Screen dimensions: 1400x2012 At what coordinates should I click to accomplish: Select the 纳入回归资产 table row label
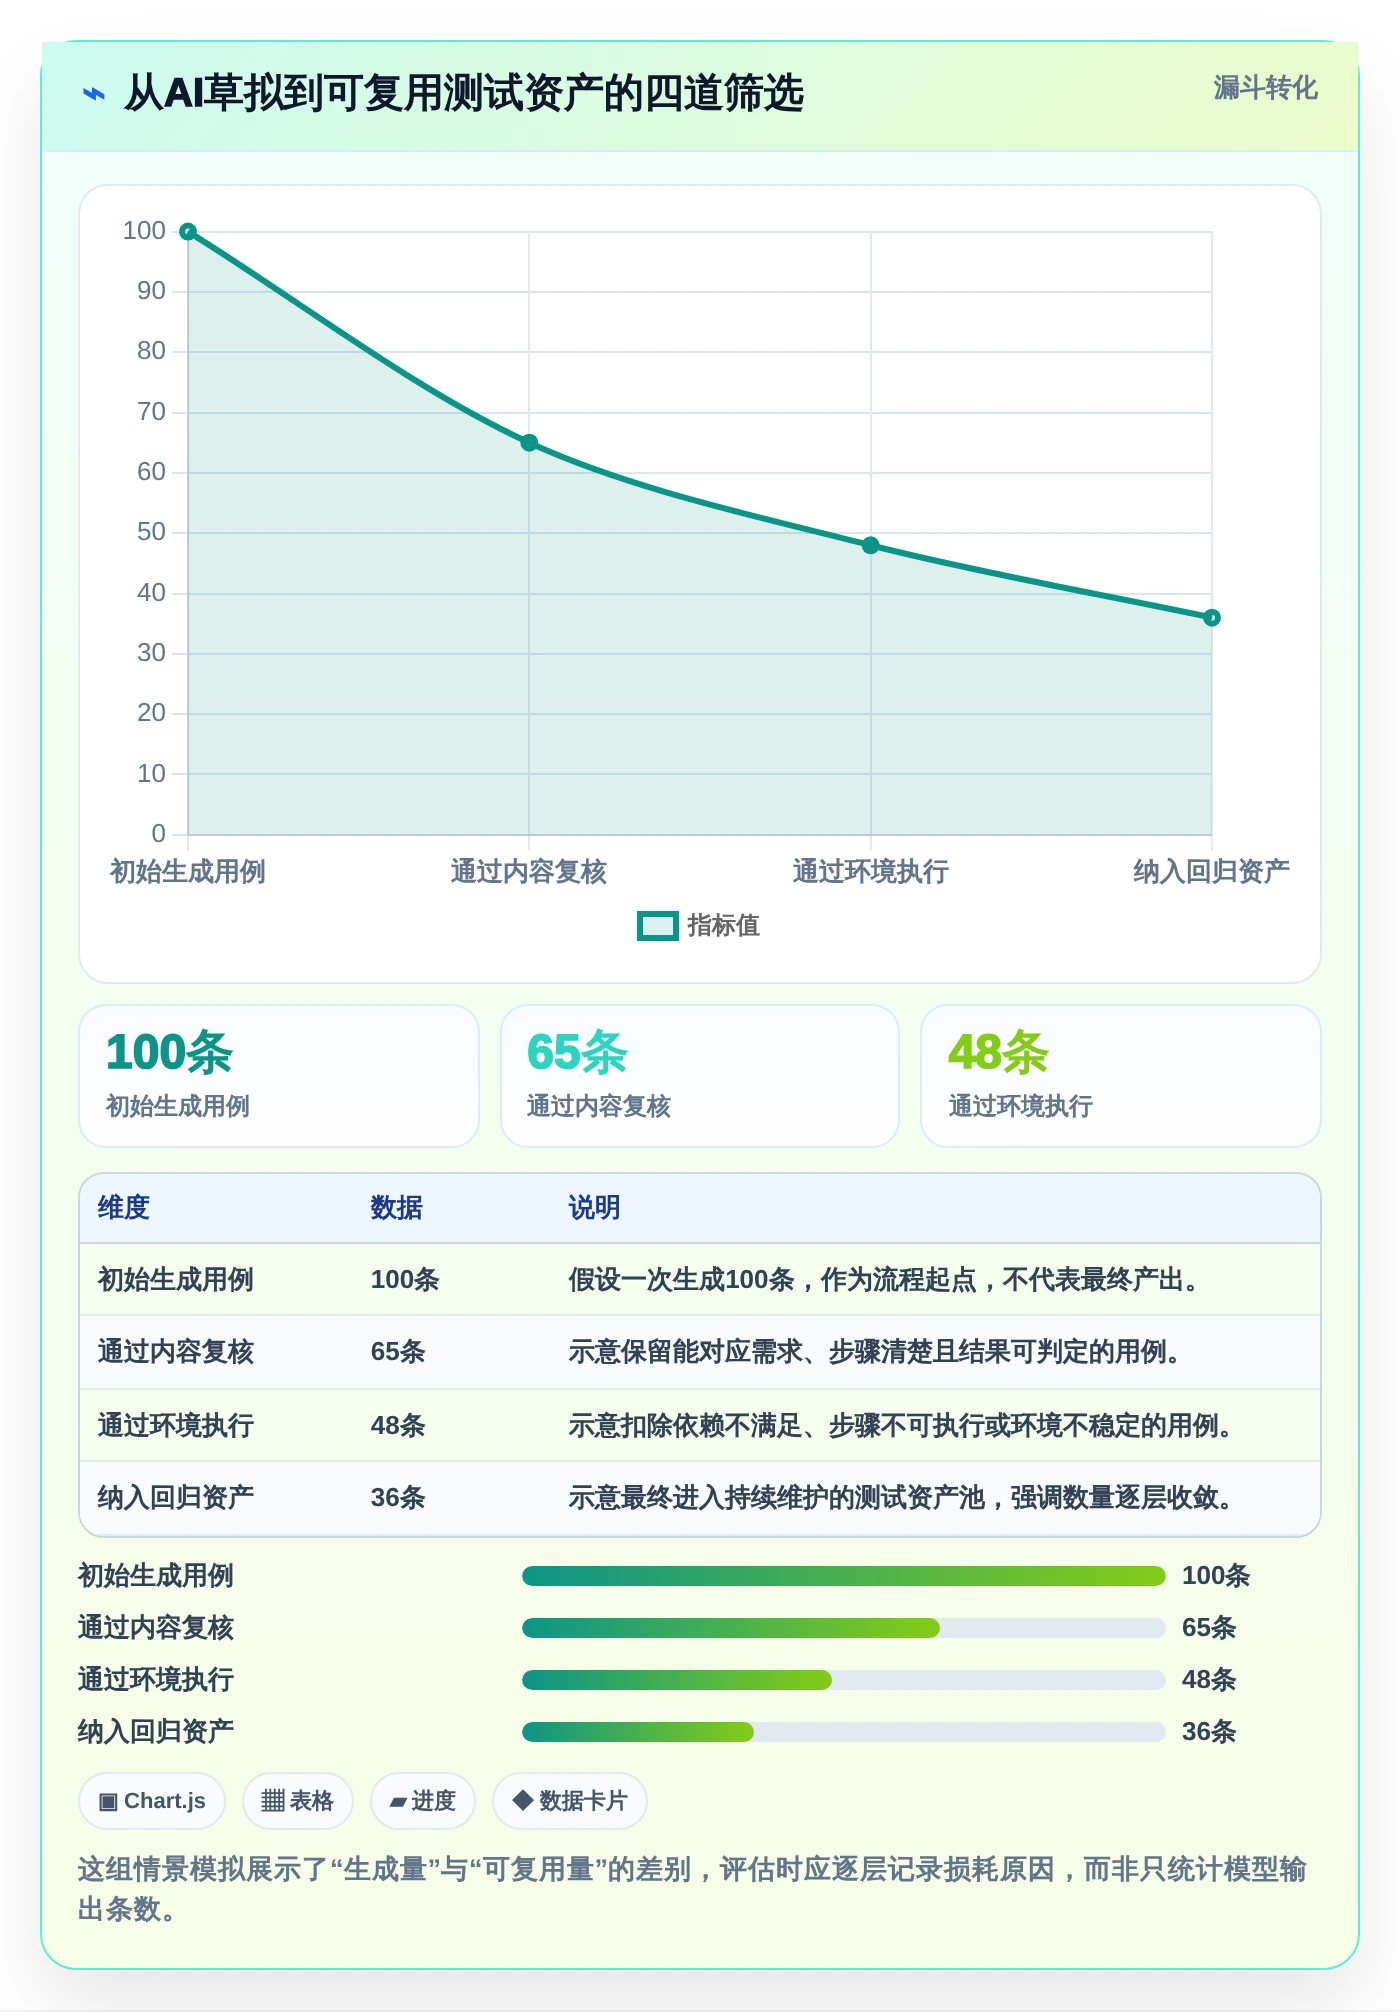tap(176, 1497)
